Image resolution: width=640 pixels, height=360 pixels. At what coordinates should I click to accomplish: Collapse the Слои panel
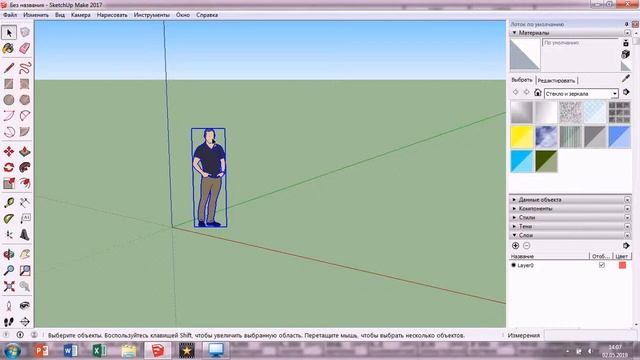pos(514,235)
